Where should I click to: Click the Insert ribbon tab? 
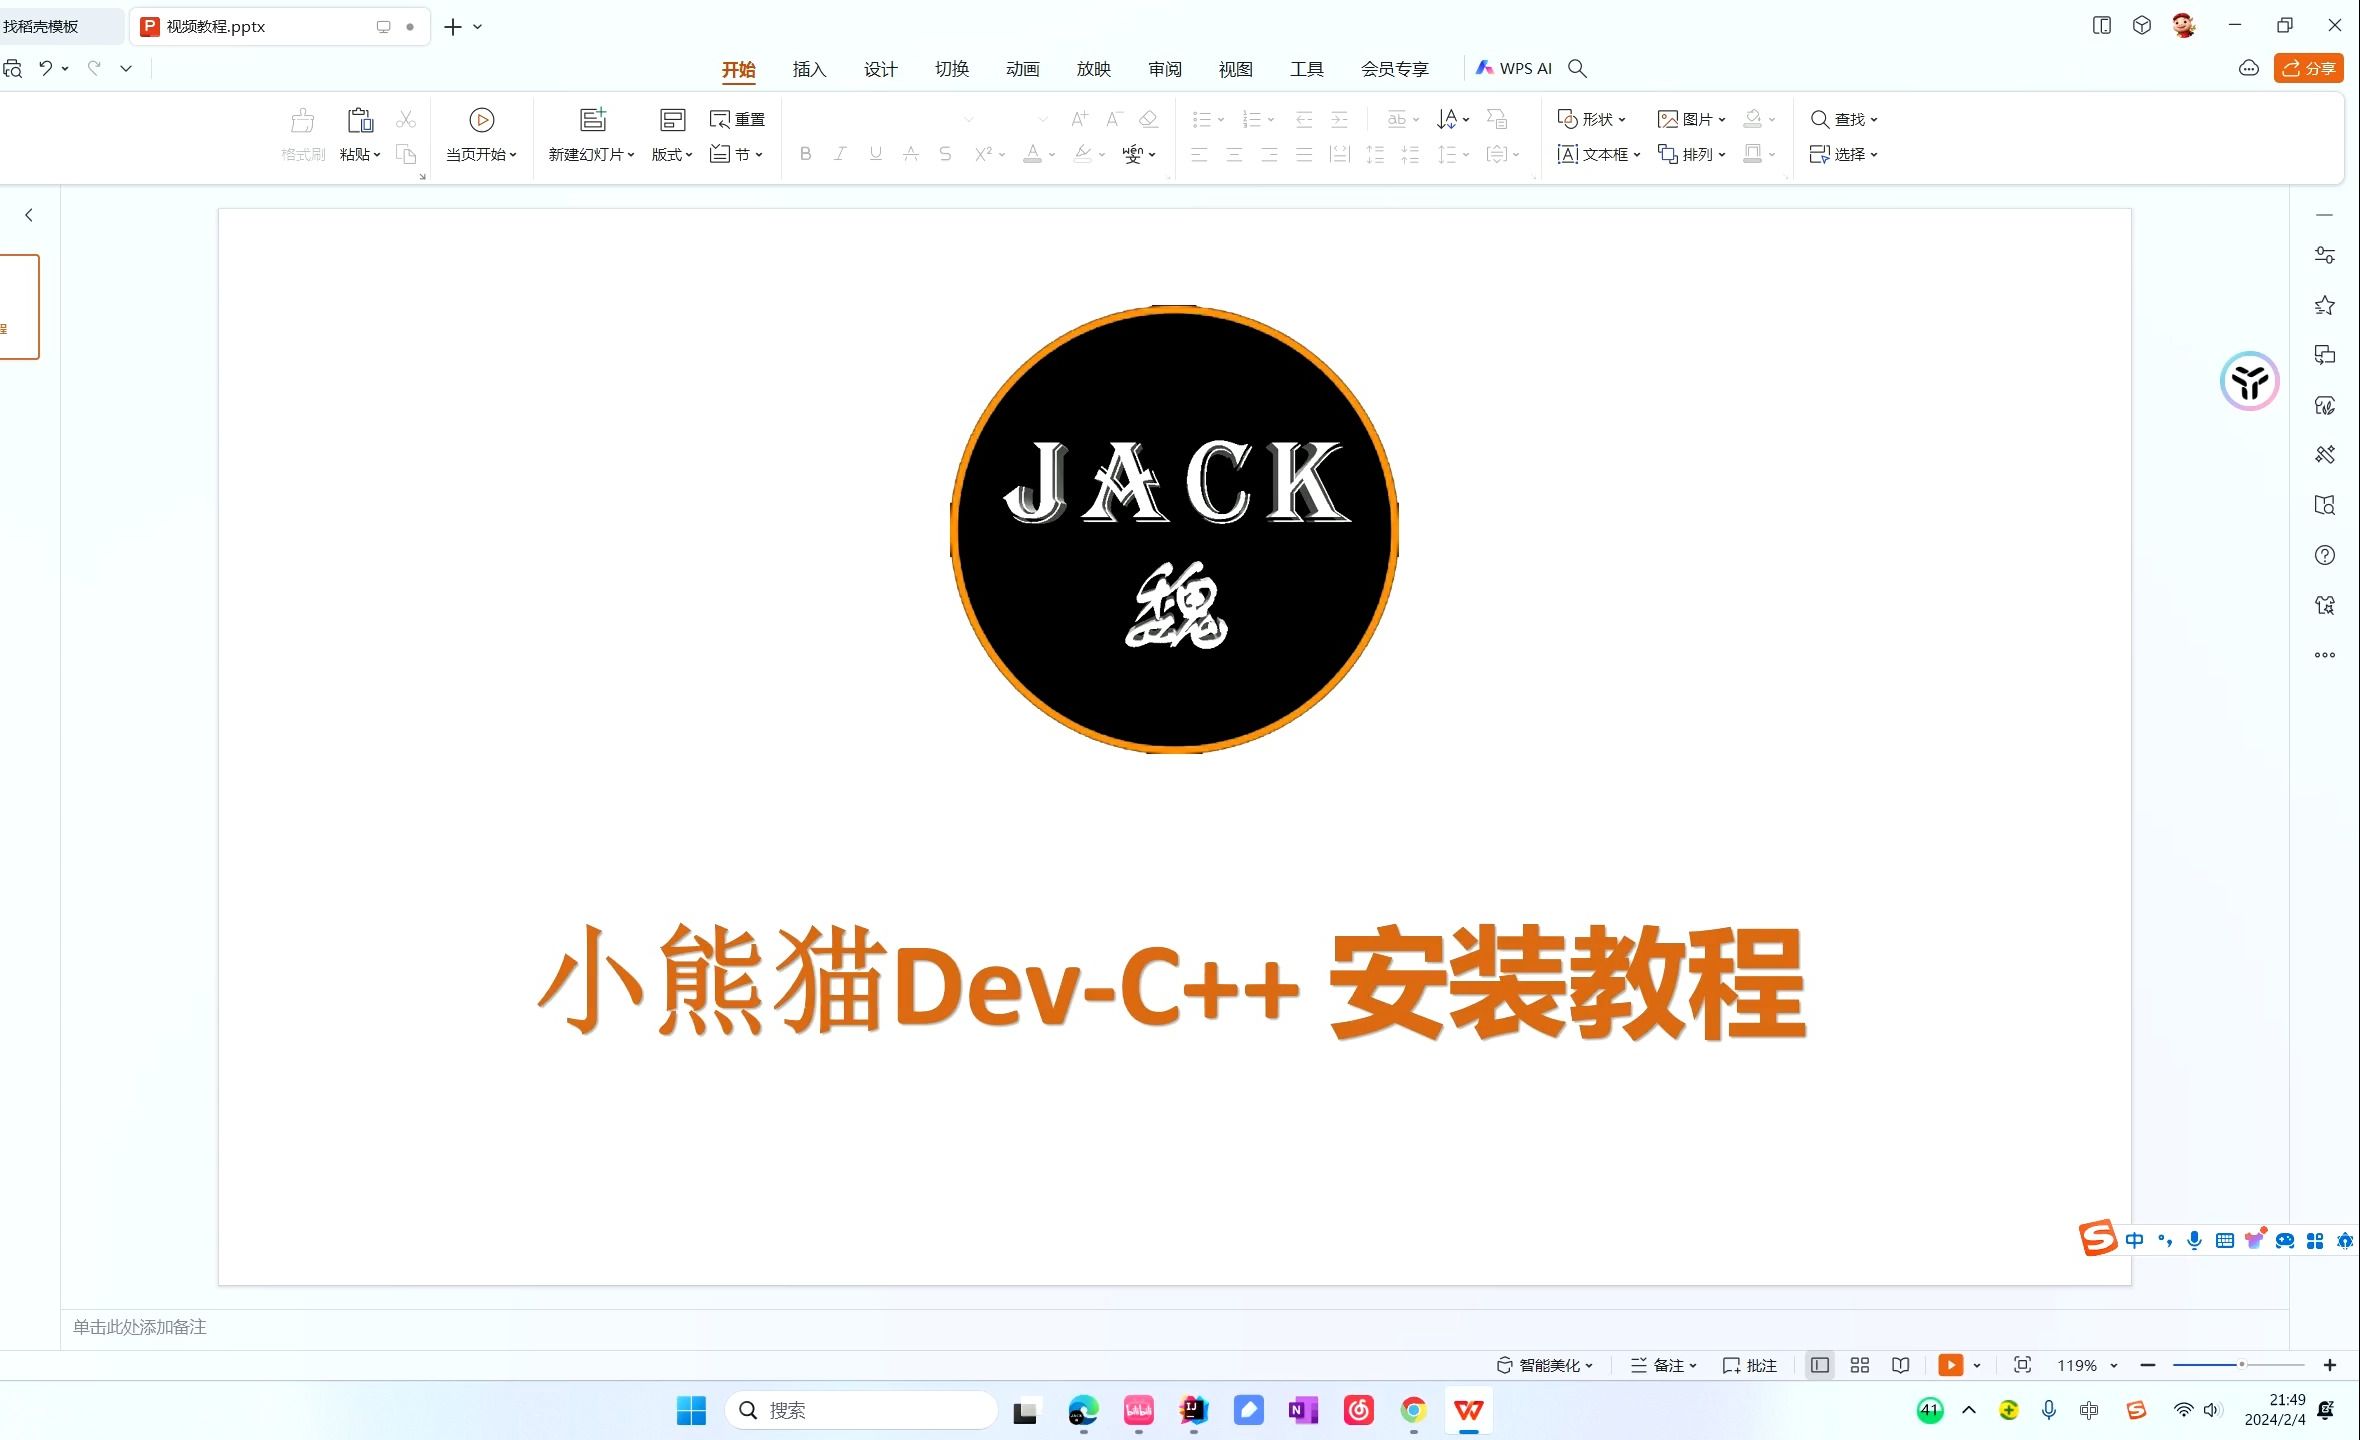tap(806, 67)
